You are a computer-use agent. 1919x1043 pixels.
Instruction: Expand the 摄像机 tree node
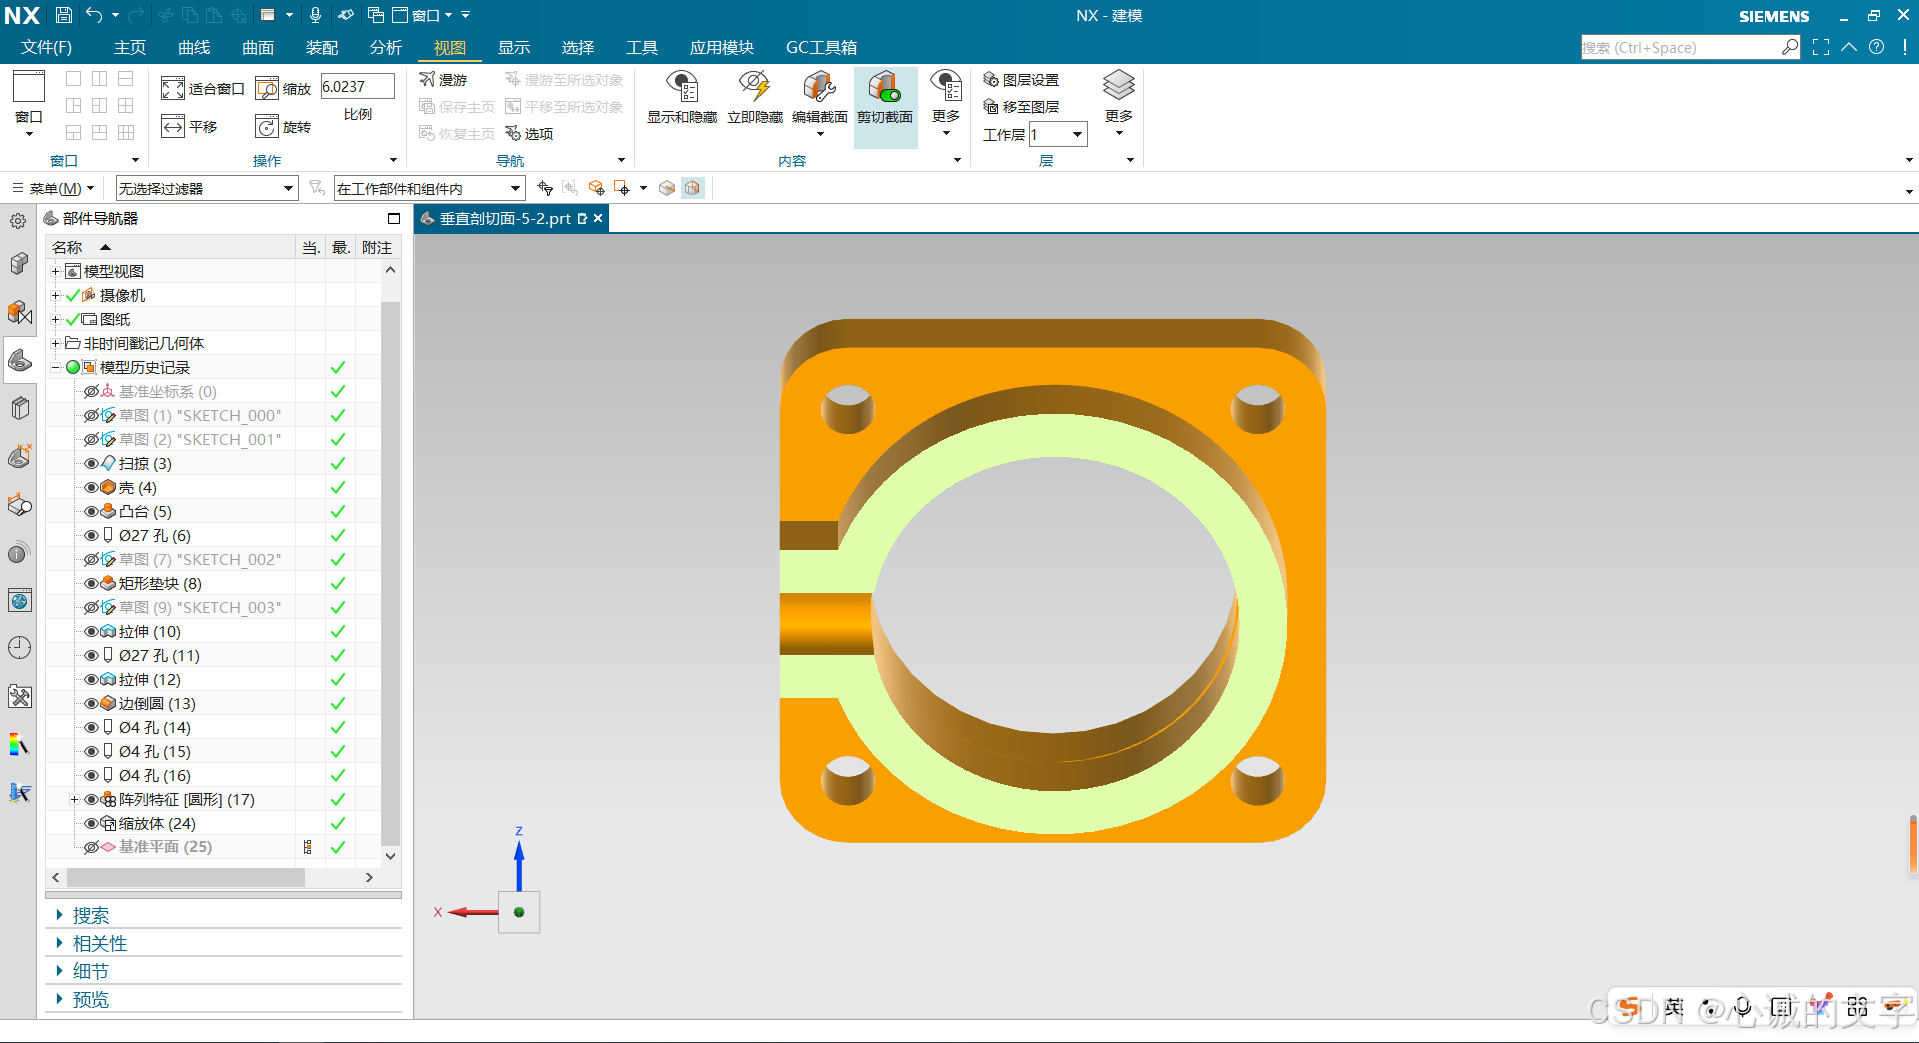tap(56, 295)
